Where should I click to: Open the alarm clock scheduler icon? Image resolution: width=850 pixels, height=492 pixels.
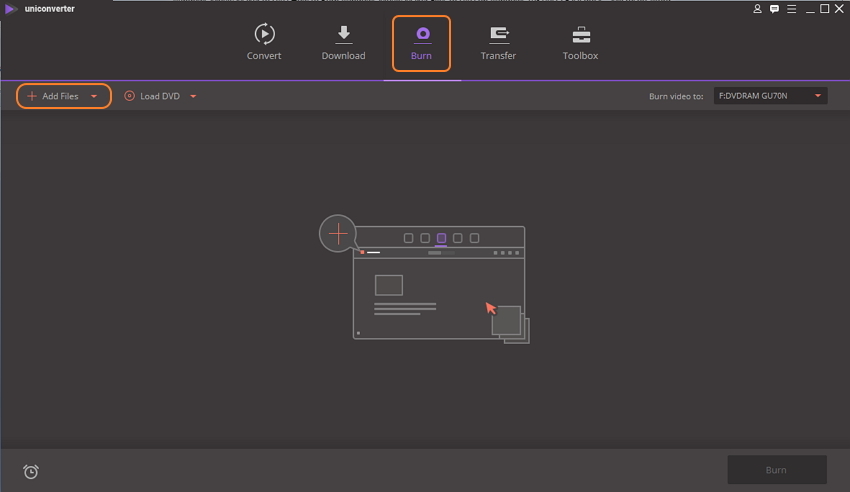[31, 471]
